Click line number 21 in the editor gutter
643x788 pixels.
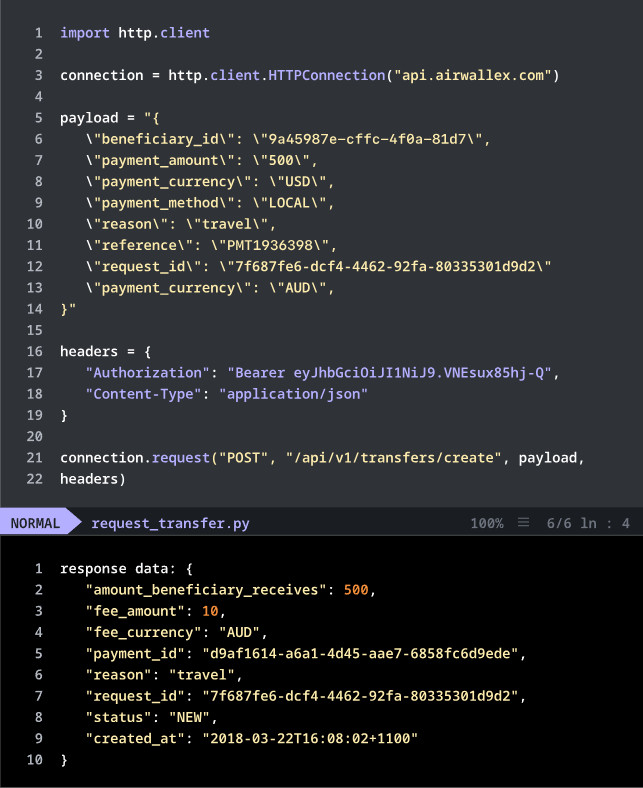point(35,458)
